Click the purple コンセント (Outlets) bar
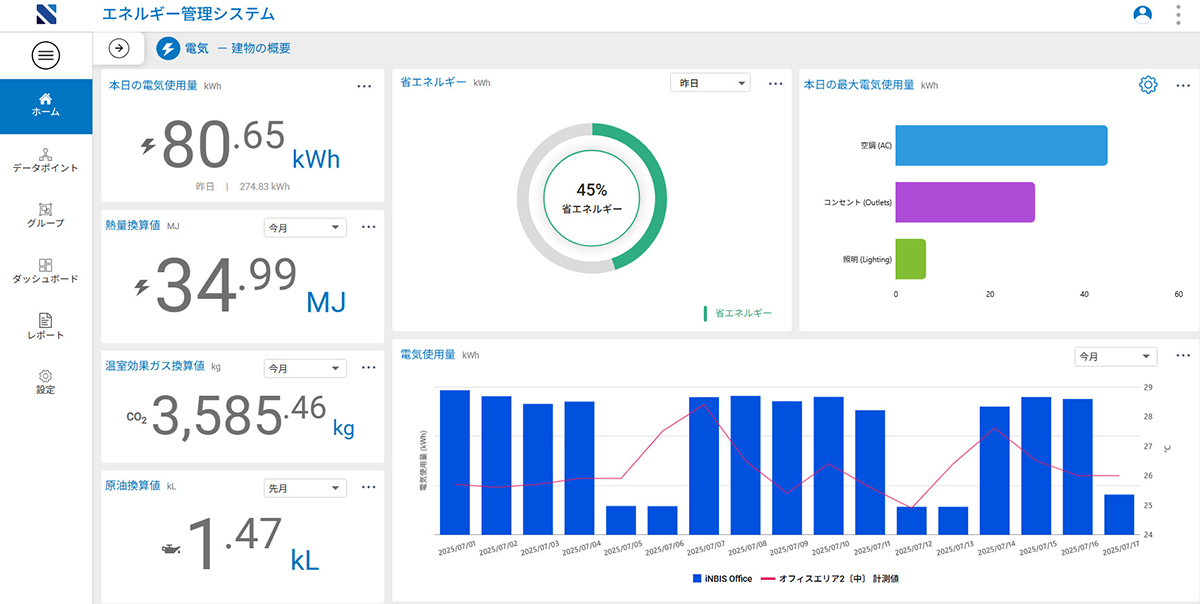1200x604 pixels. [x=965, y=202]
